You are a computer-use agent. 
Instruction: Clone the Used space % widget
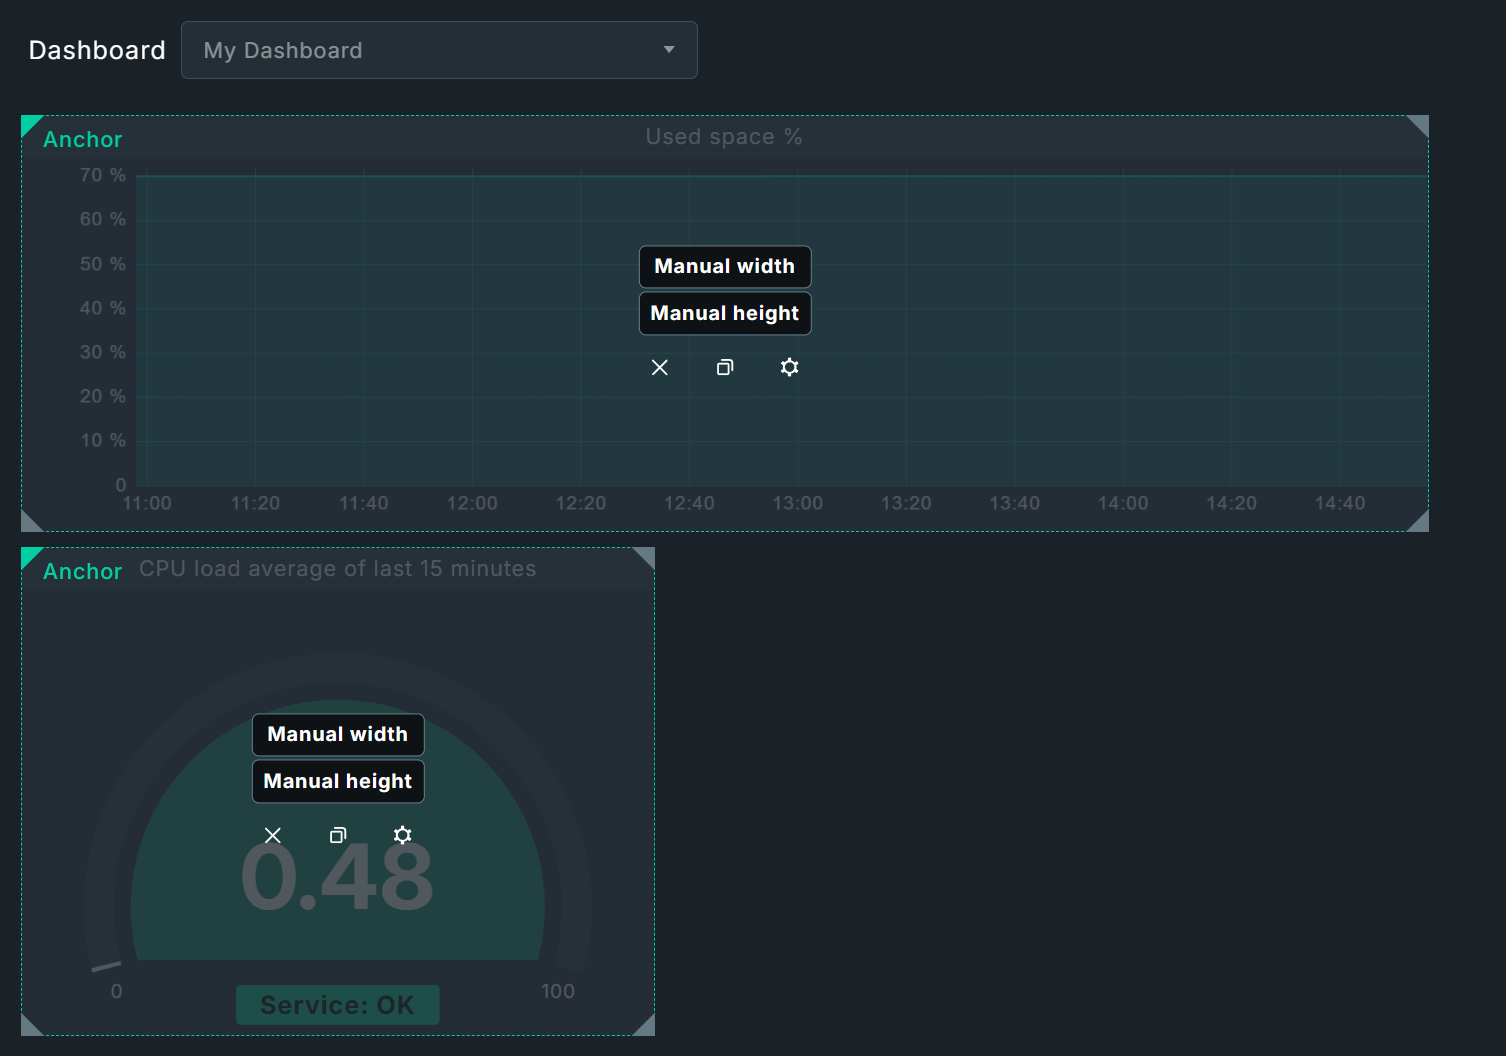point(724,367)
